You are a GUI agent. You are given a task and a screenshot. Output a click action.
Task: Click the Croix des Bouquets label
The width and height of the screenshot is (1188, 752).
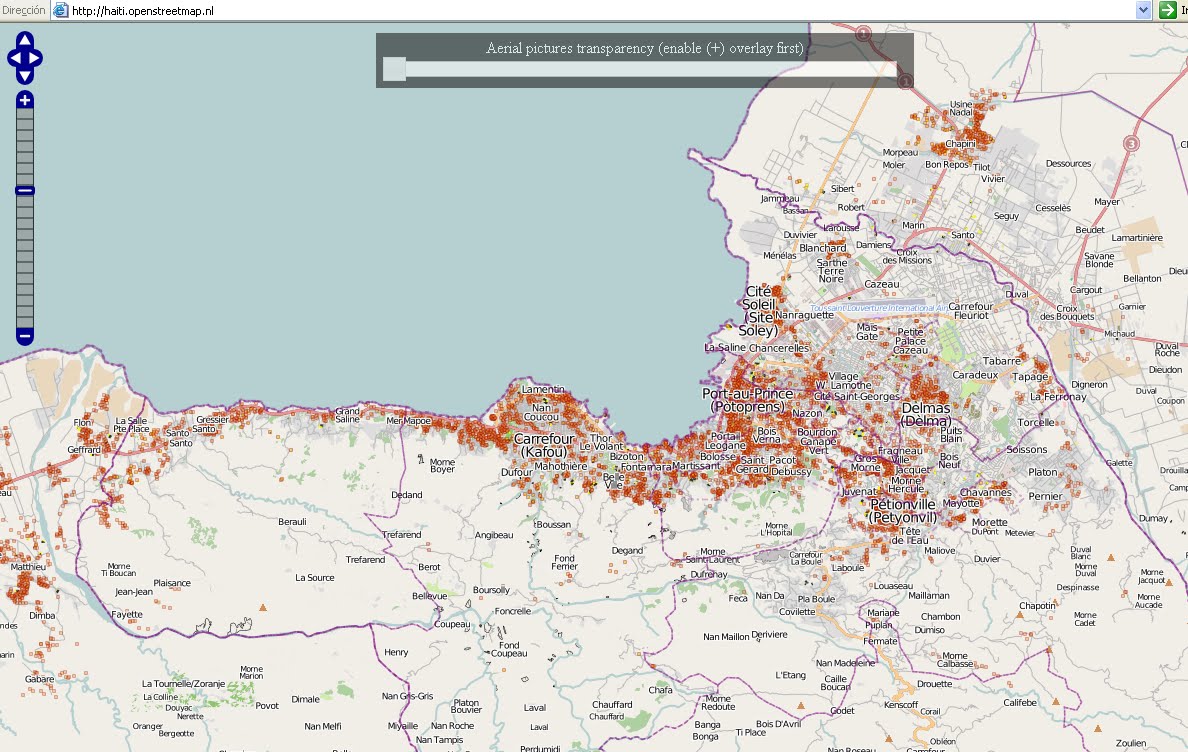pos(1067,313)
